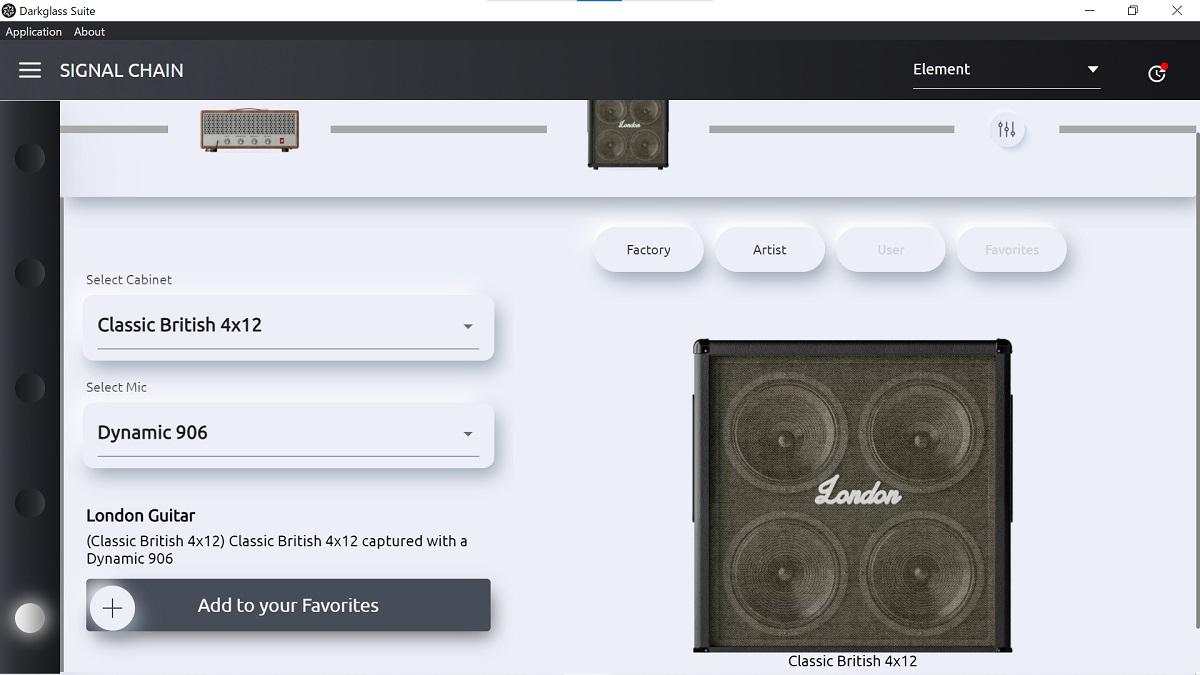Switch to the Artist cabinets tab
Screen dimensions: 1200x675
pos(770,250)
